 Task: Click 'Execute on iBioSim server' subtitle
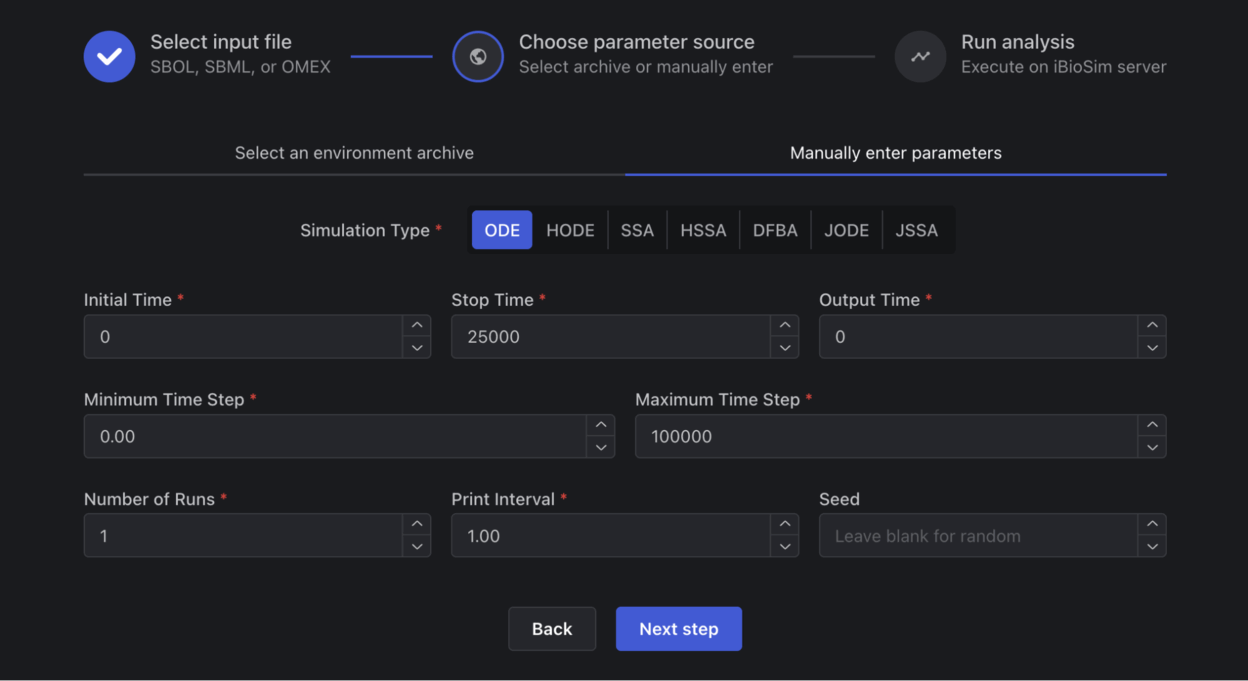pyautogui.click(x=1064, y=67)
